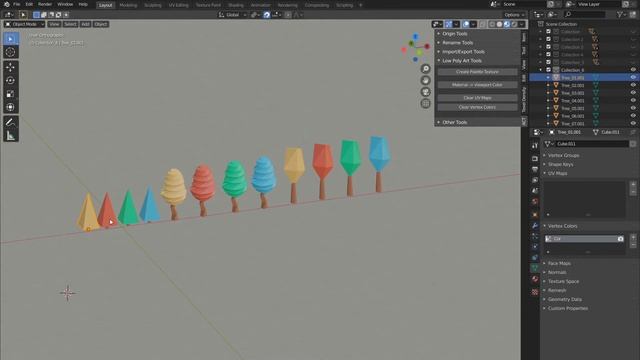Open the Output properties tab icon
The height and width of the screenshot is (360, 640).
[x=535, y=169]
